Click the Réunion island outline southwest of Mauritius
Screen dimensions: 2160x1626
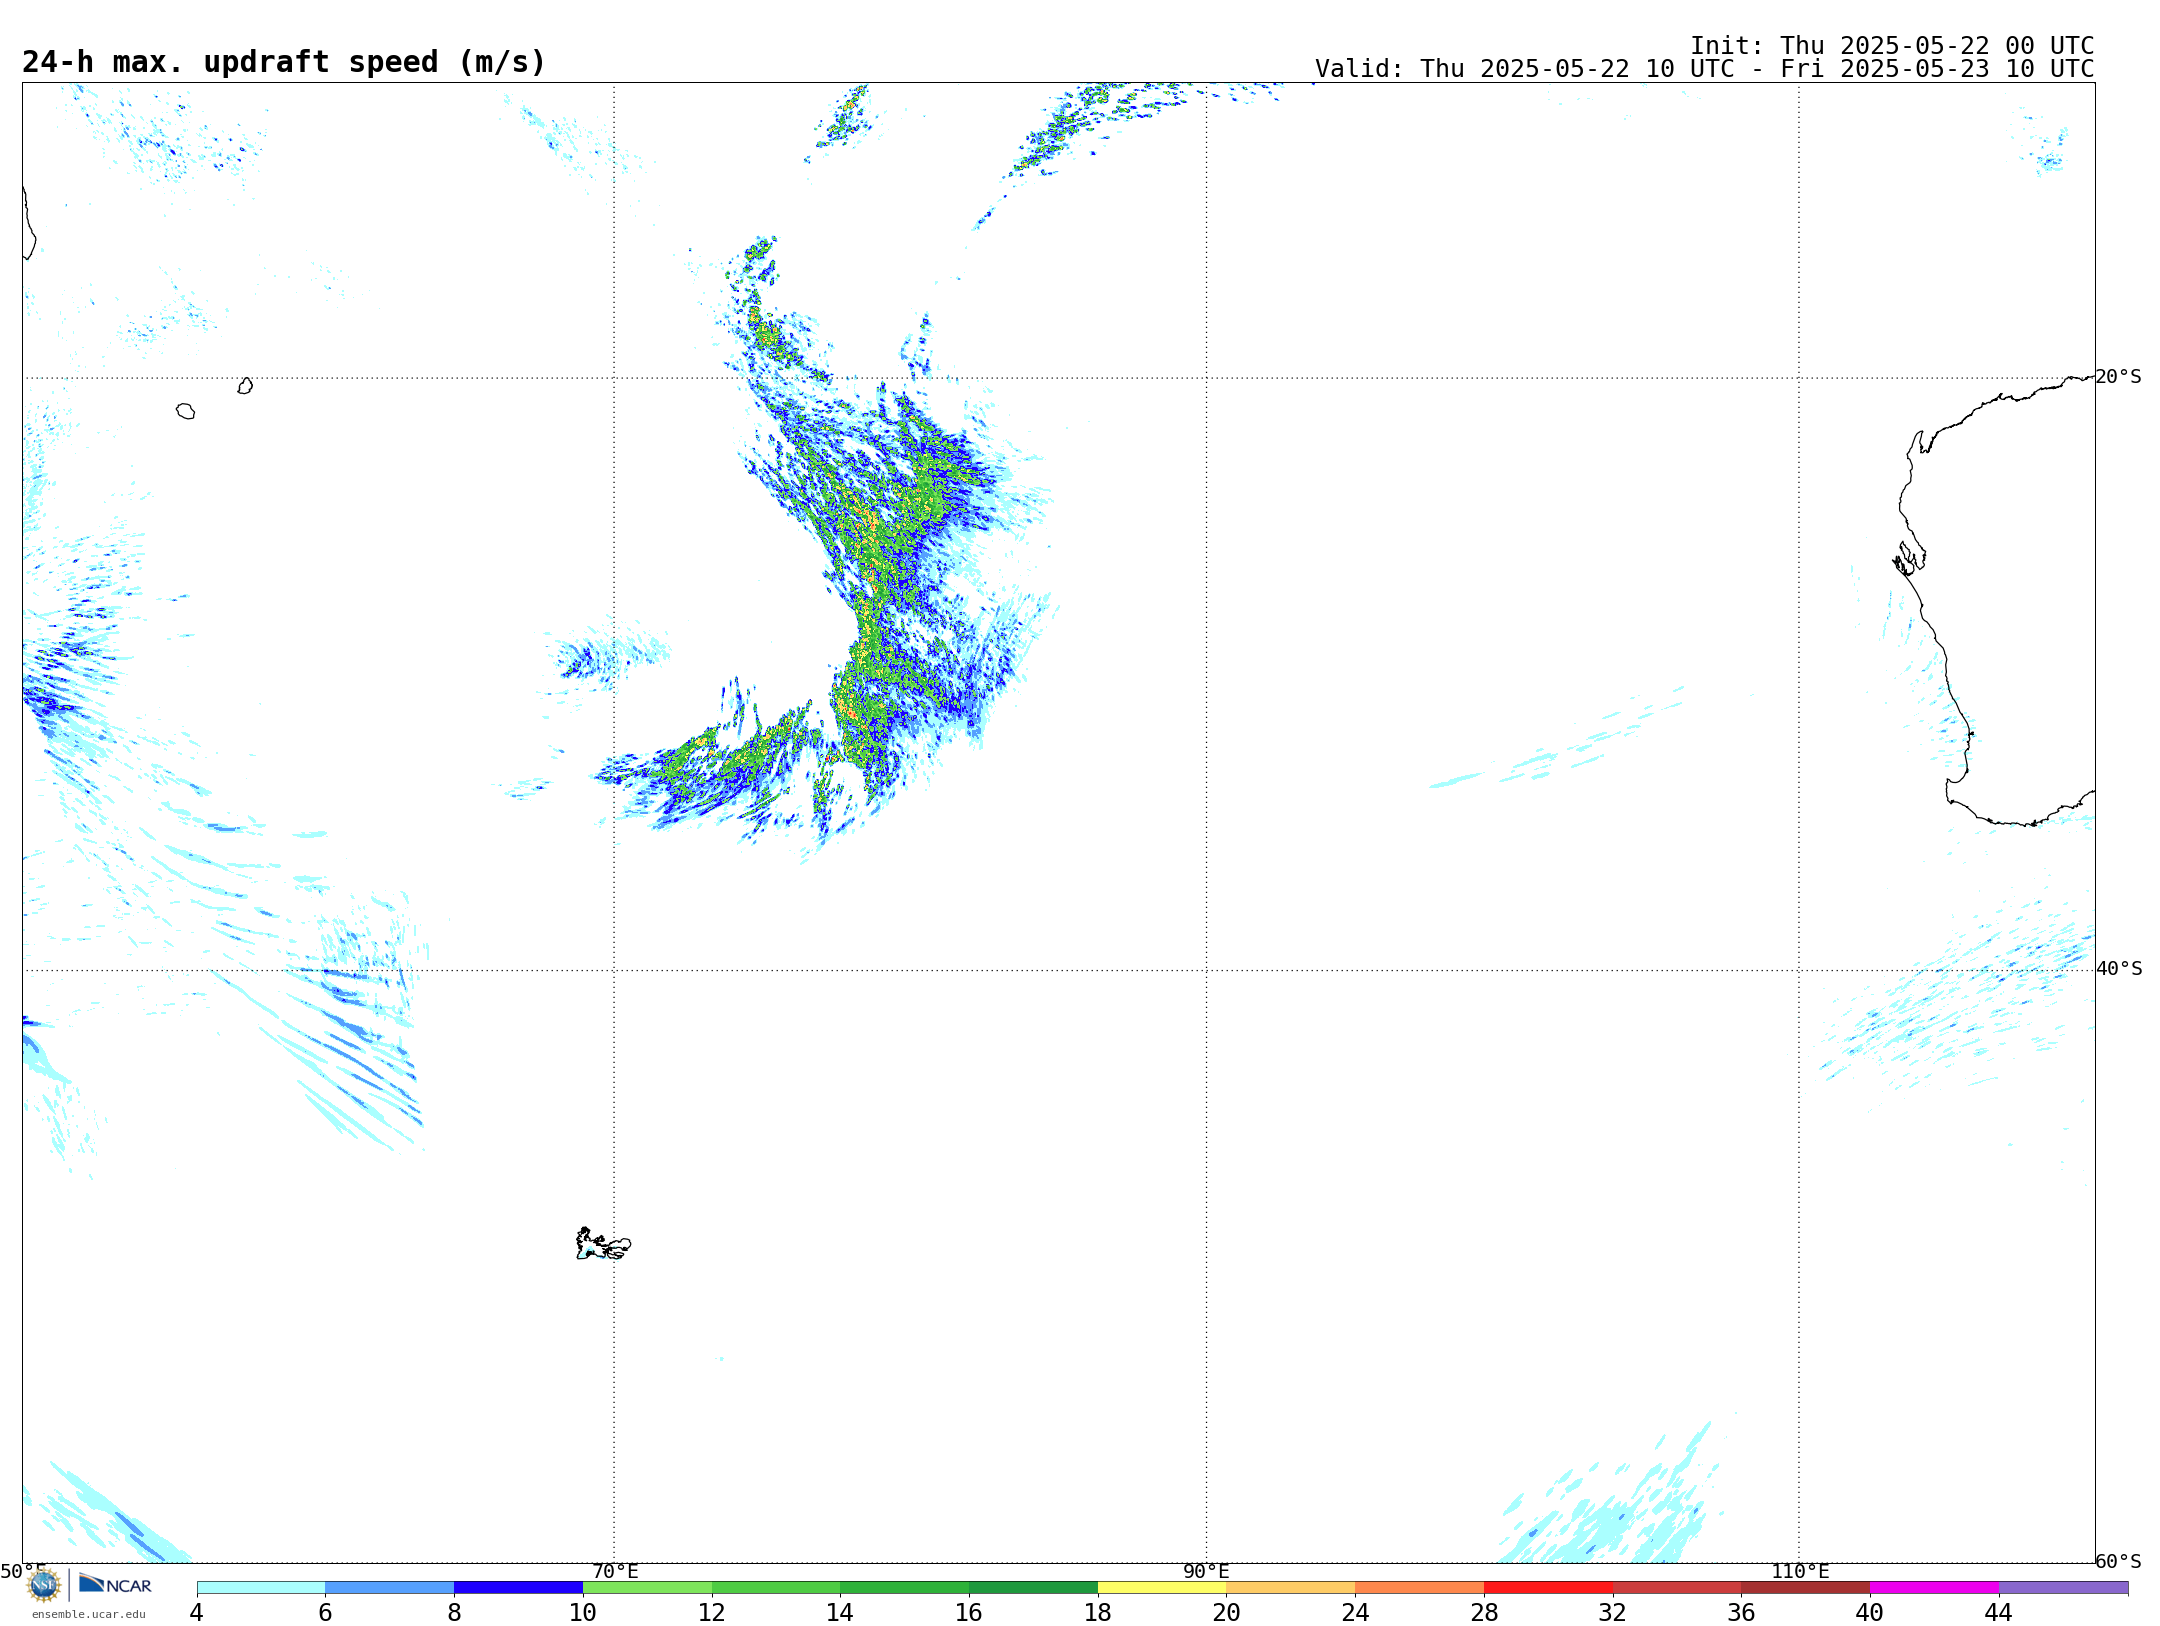[185, 411]
